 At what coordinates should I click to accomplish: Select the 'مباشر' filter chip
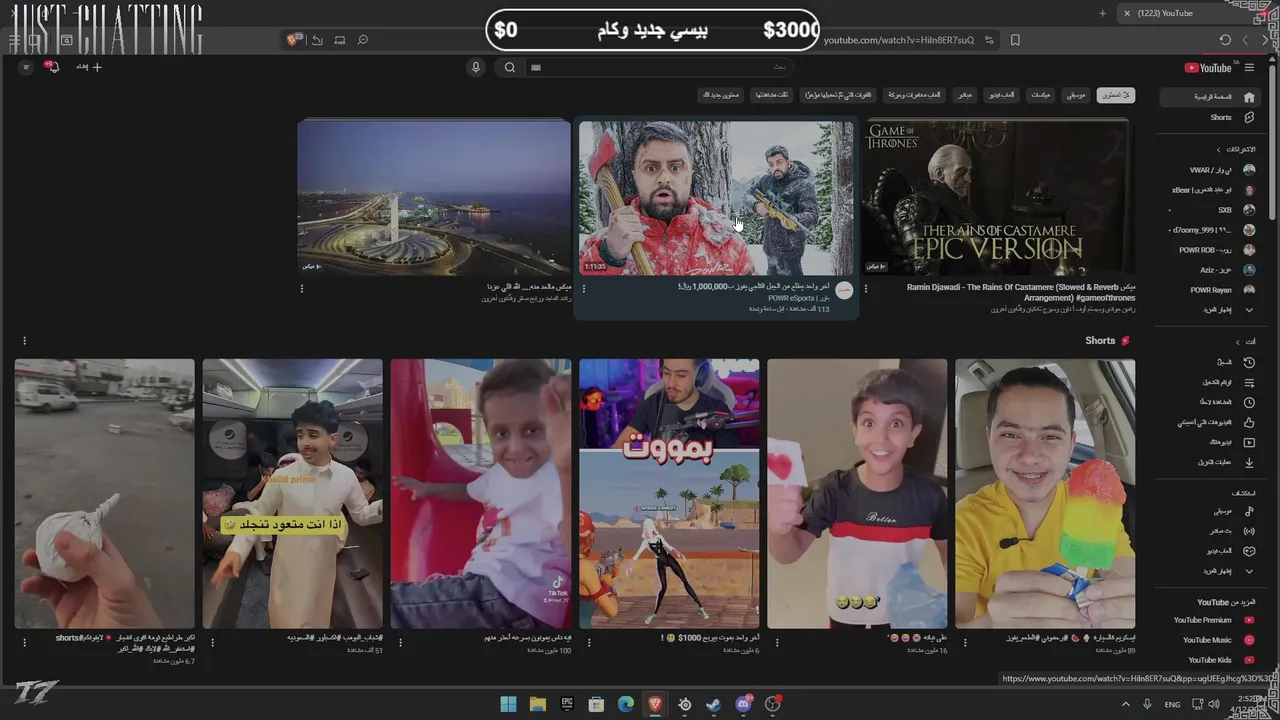coord(965,95)
